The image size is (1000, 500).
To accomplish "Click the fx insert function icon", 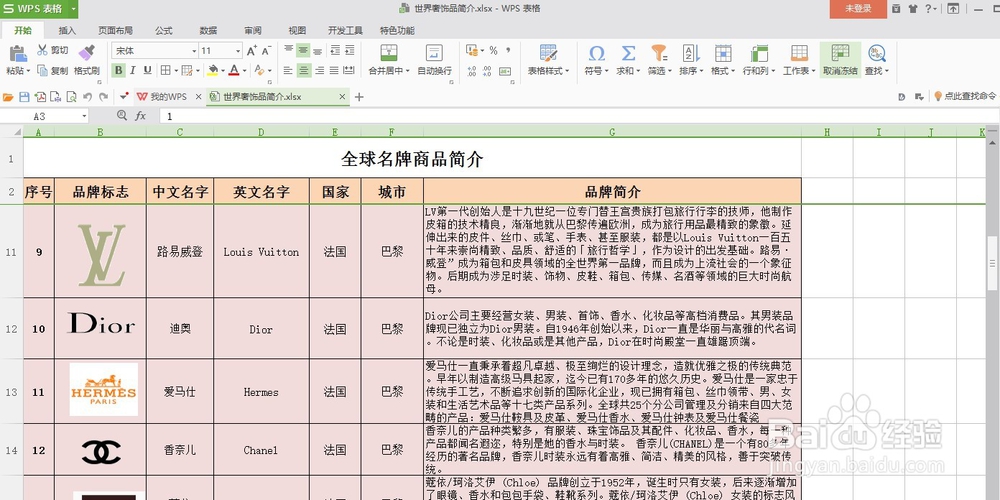I will tap(140, 116).
